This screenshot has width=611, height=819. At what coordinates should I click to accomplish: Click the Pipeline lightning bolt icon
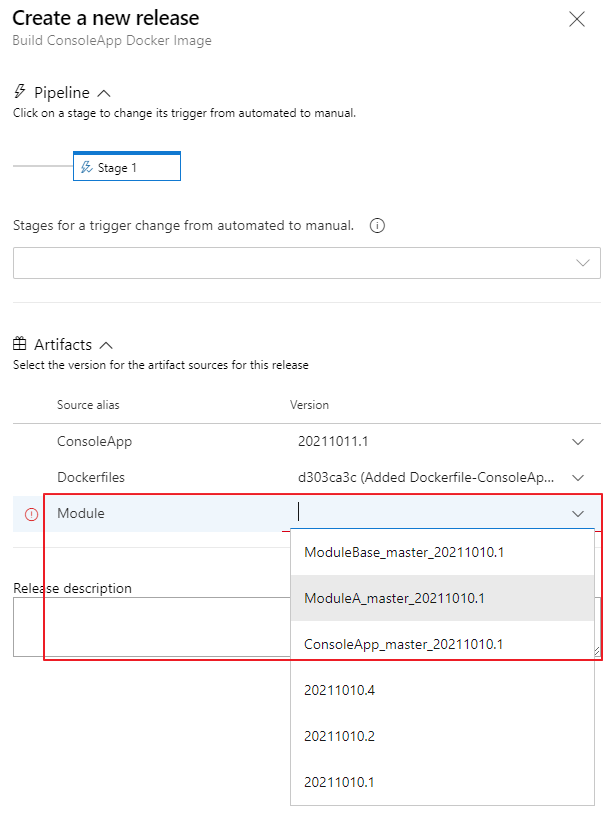(x=20, y=92)
